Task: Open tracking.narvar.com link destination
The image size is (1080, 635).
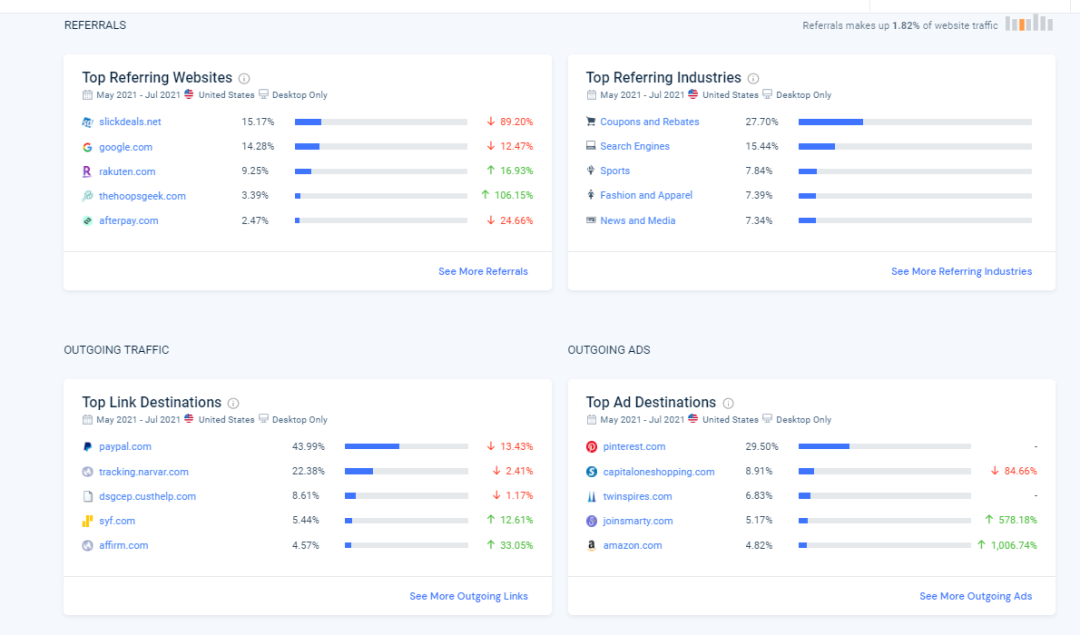Action: click(x=143, y=472)
